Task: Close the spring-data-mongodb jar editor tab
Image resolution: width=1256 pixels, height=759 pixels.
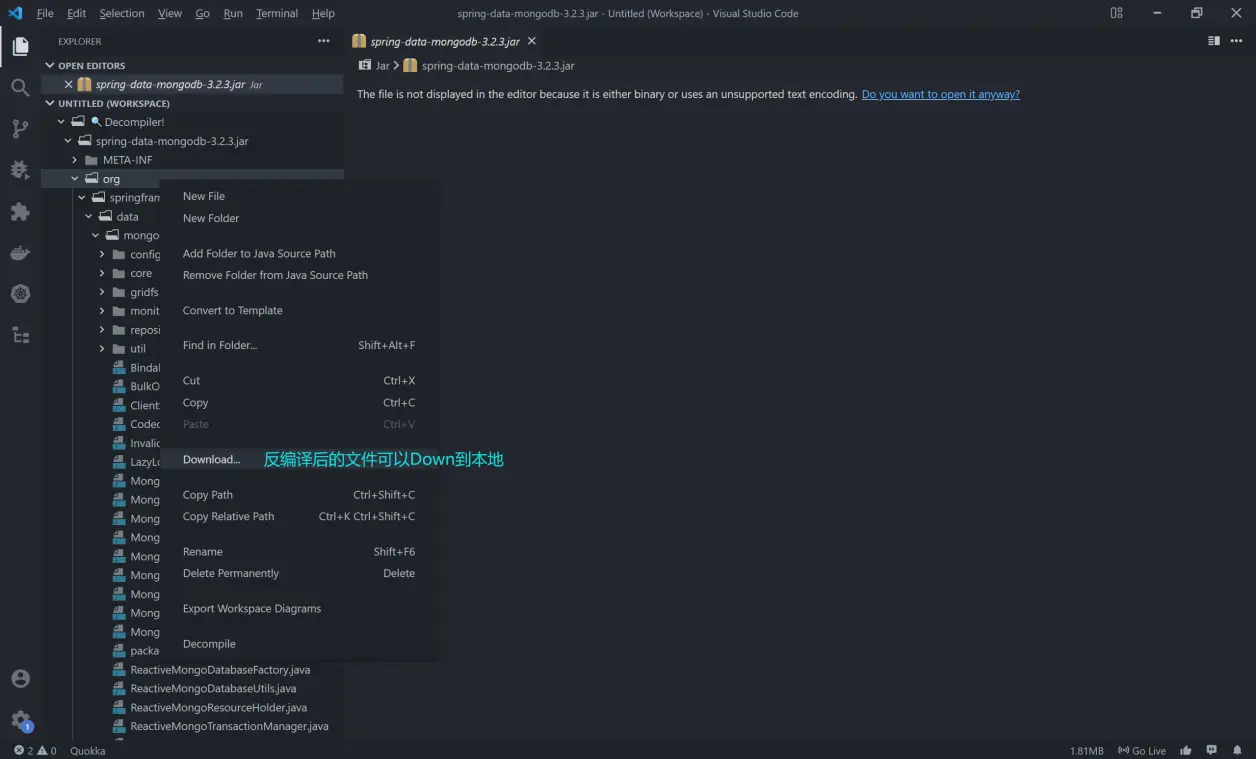Action: [x=532, y=41]
